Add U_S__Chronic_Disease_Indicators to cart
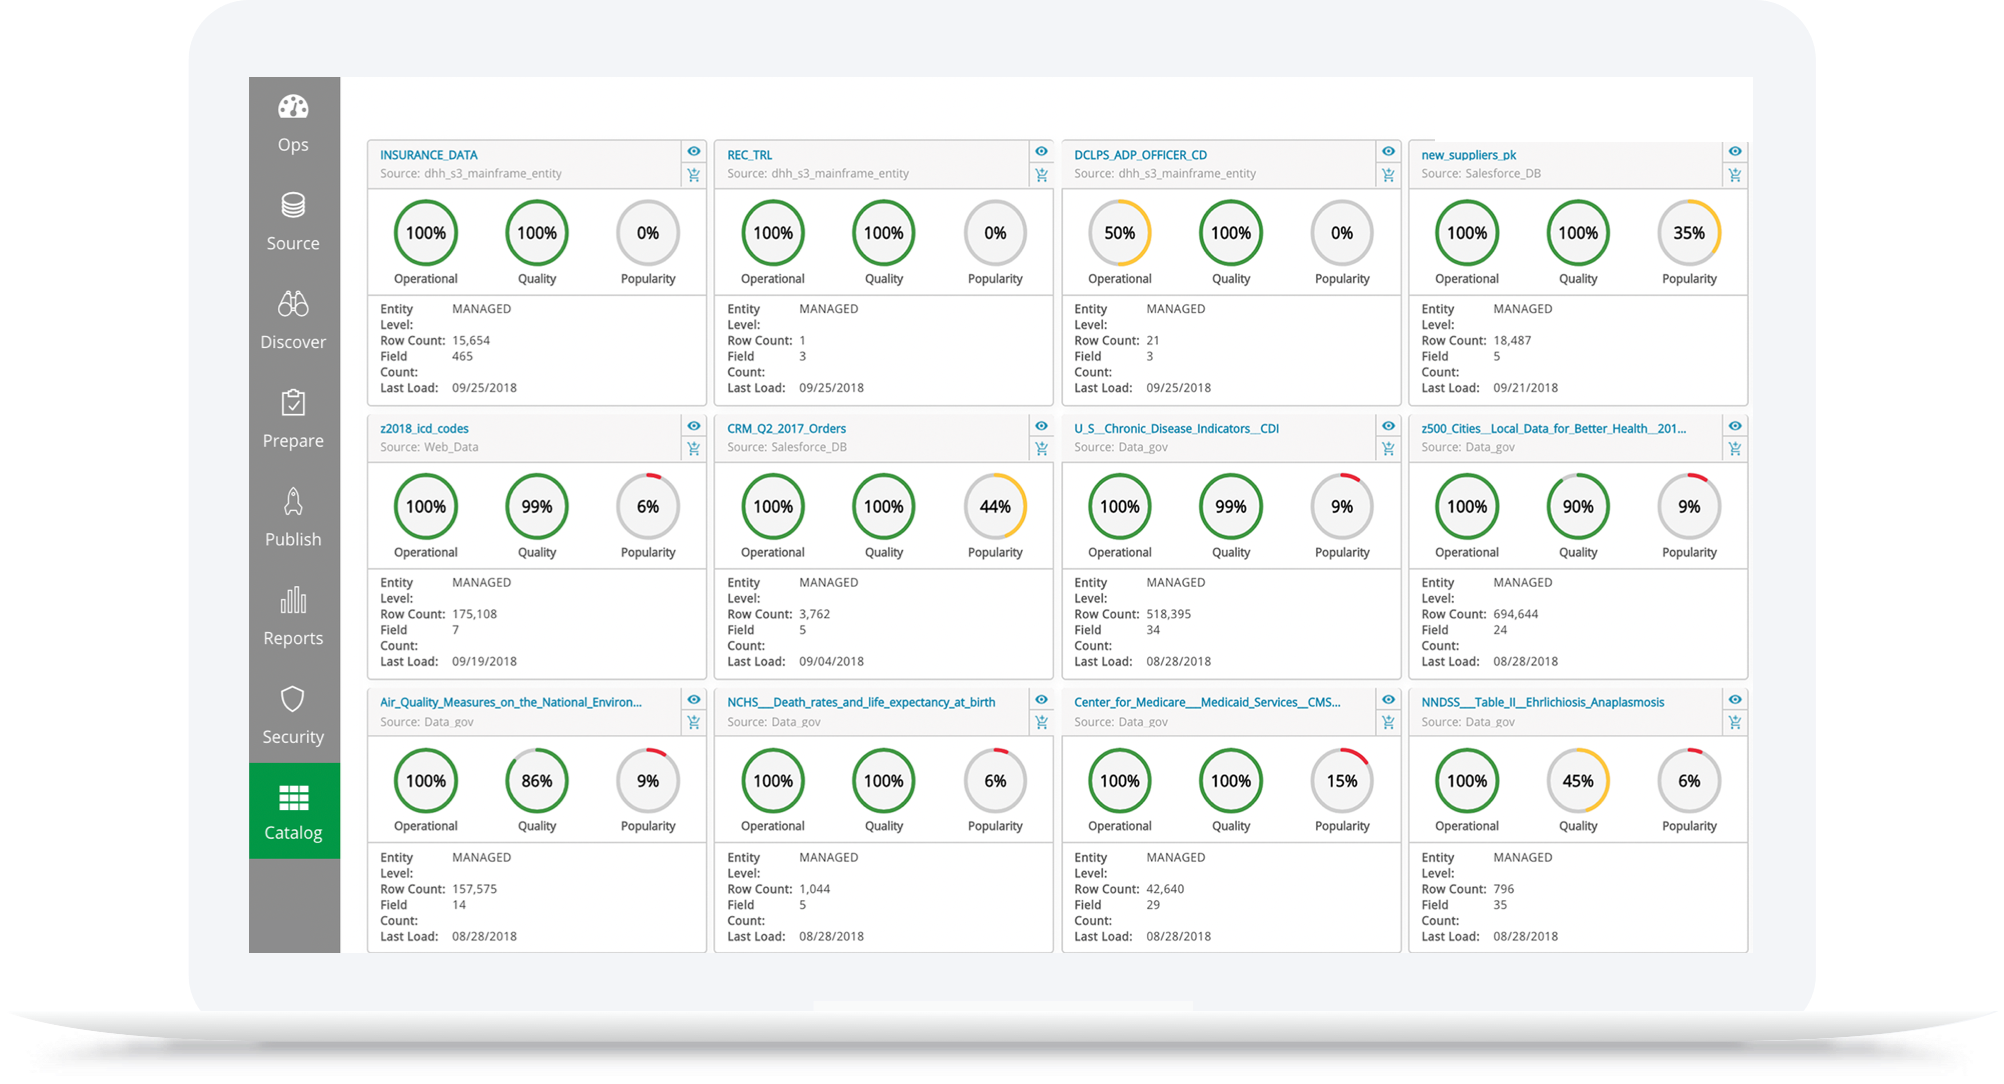 click(x=1388, y=449)
